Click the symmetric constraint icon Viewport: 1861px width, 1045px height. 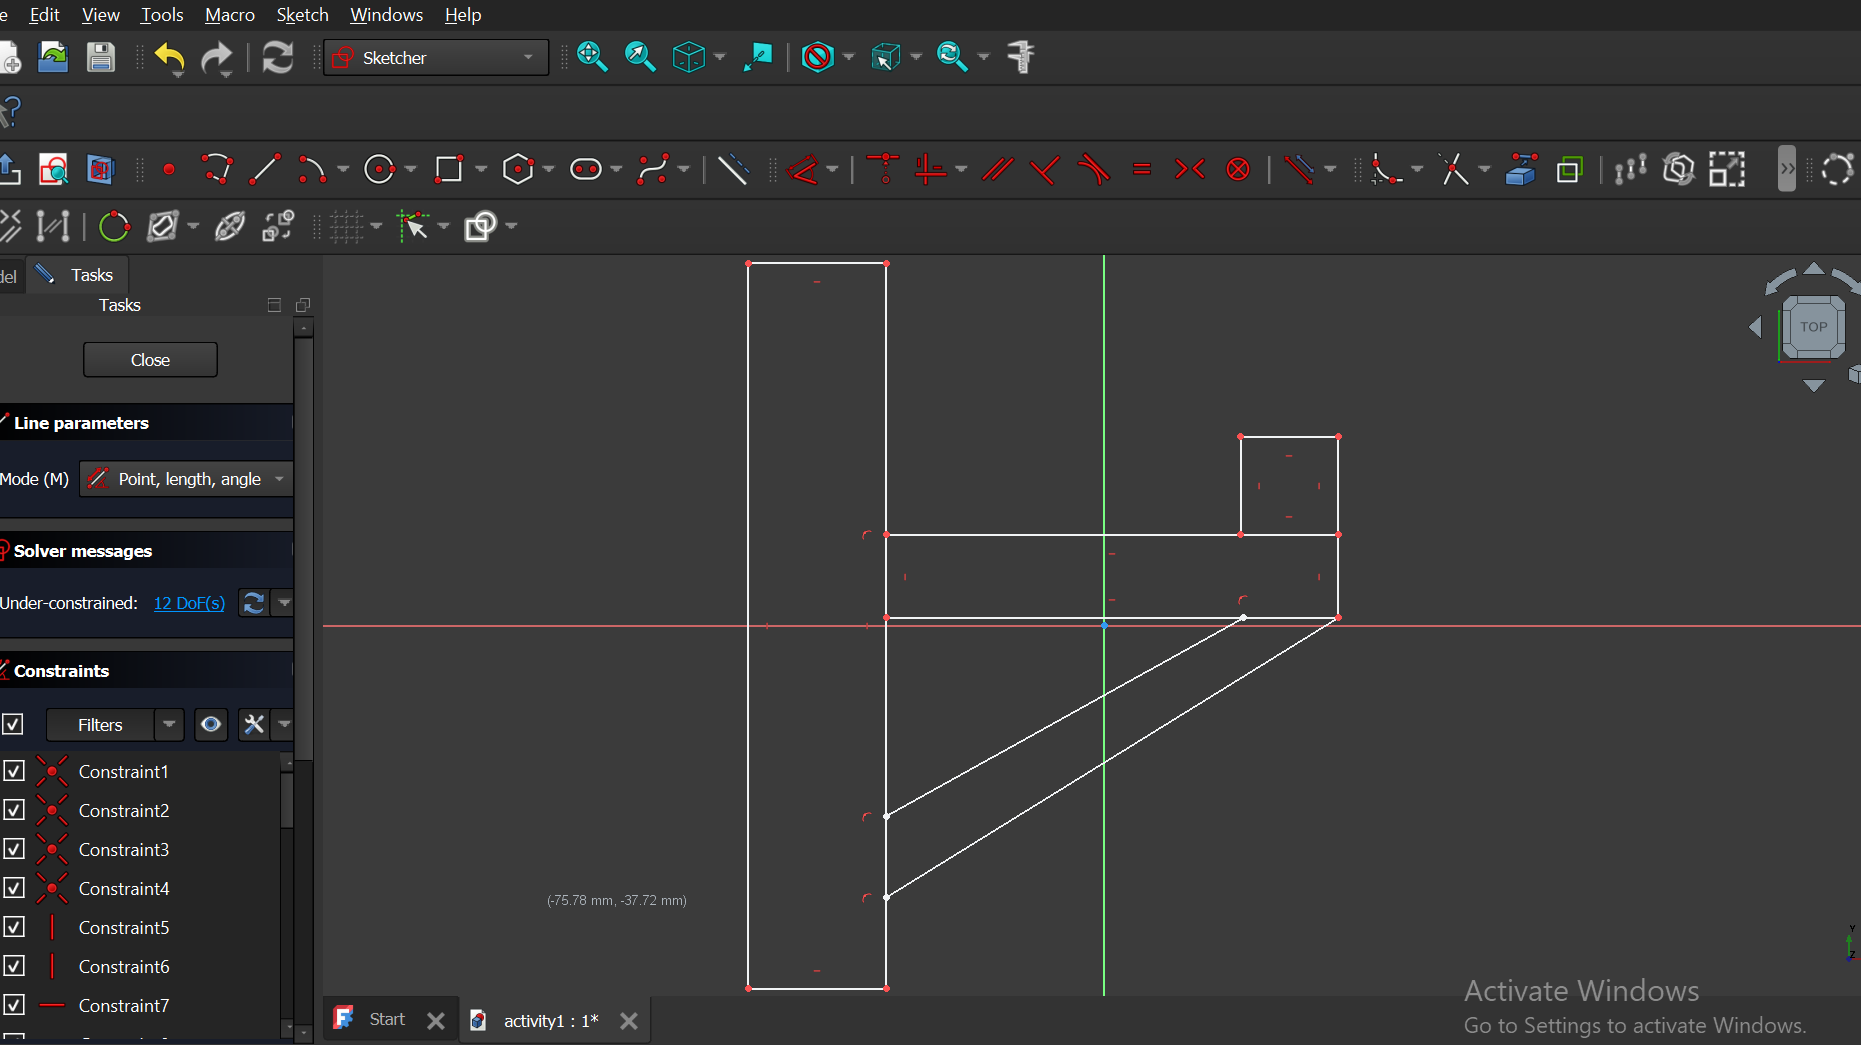pos(1190,170)
